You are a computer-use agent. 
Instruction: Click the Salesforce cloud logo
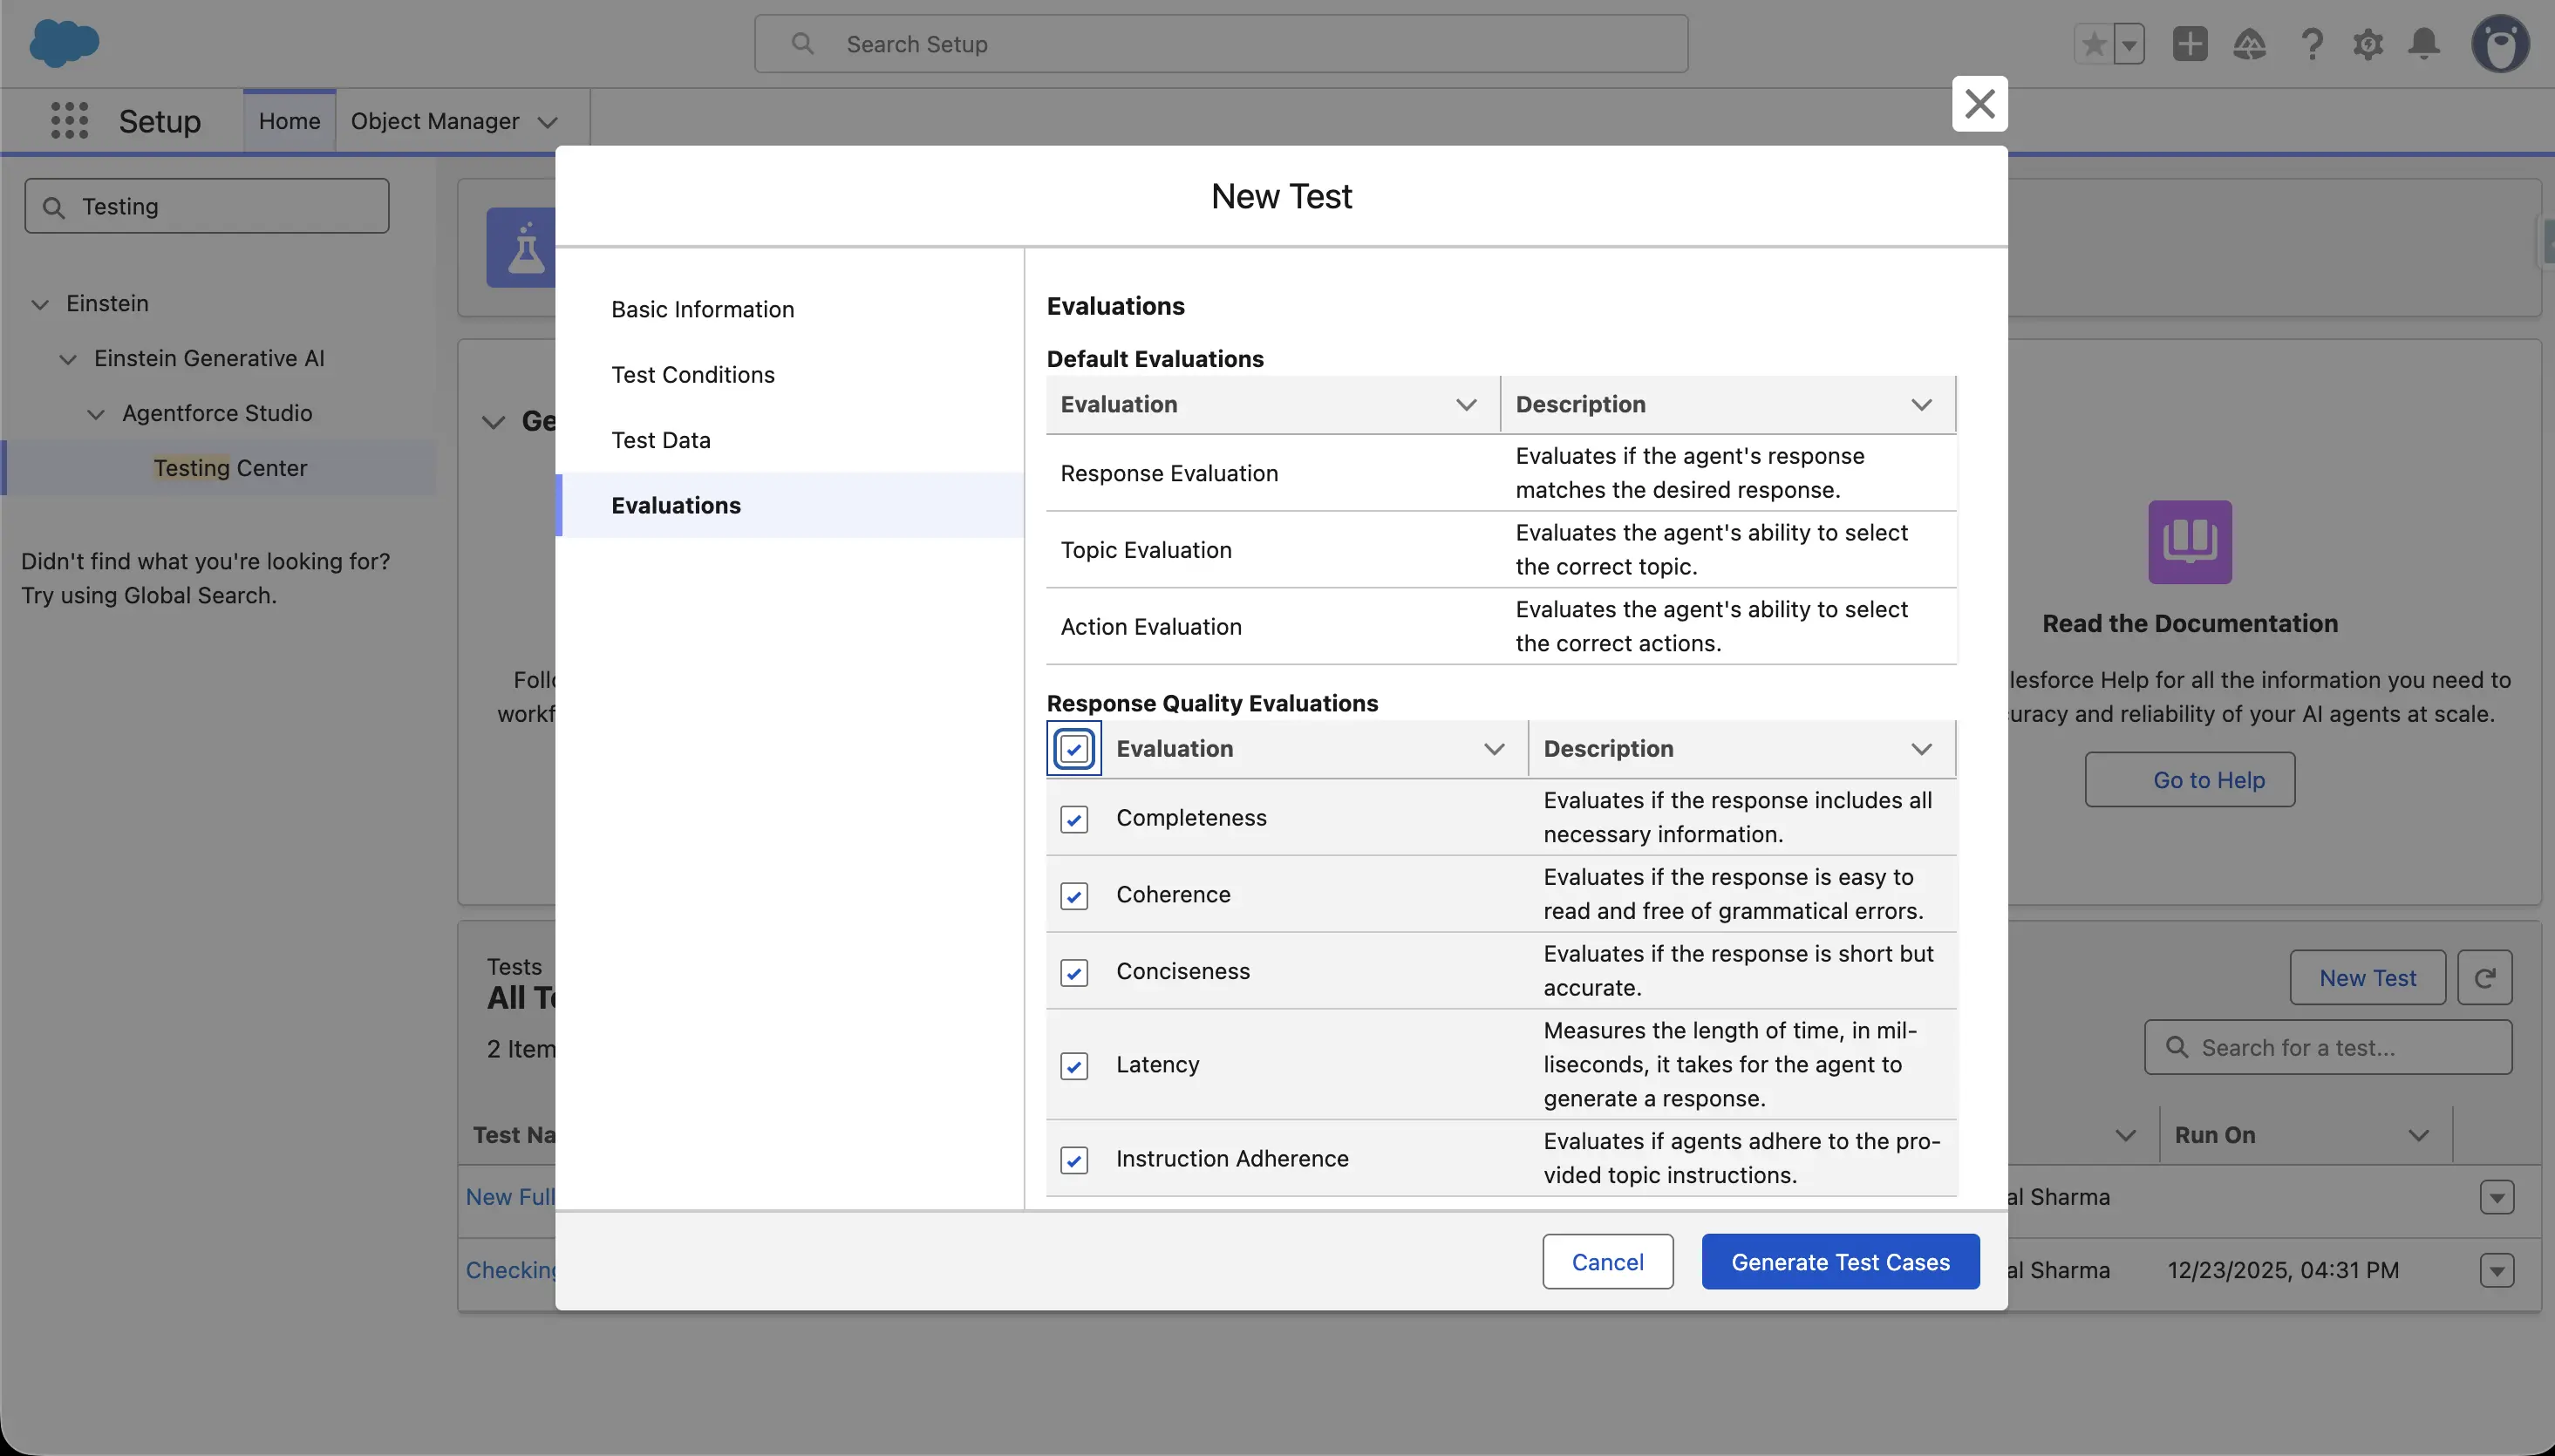[64, 44]
